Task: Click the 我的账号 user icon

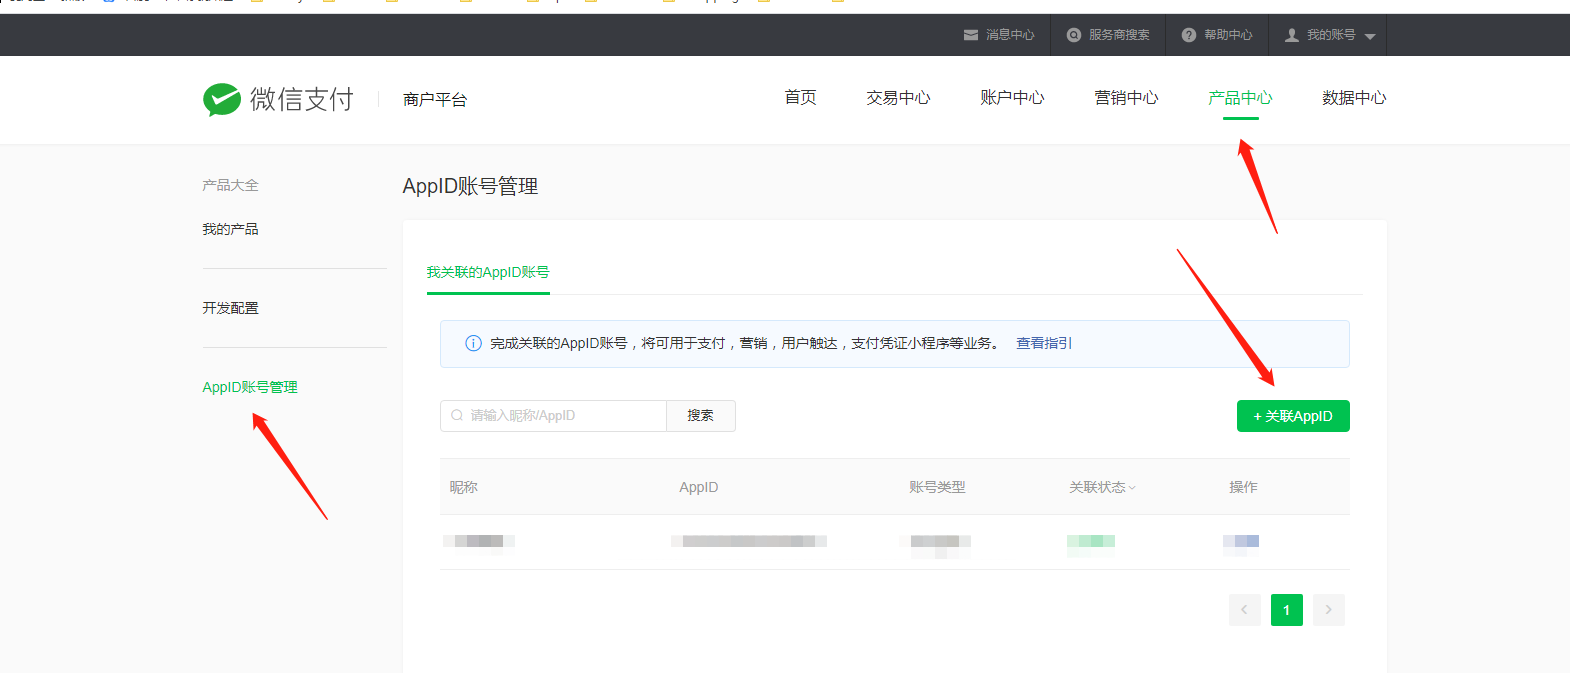Action: pyautogui.click(x=1292, y=35)
